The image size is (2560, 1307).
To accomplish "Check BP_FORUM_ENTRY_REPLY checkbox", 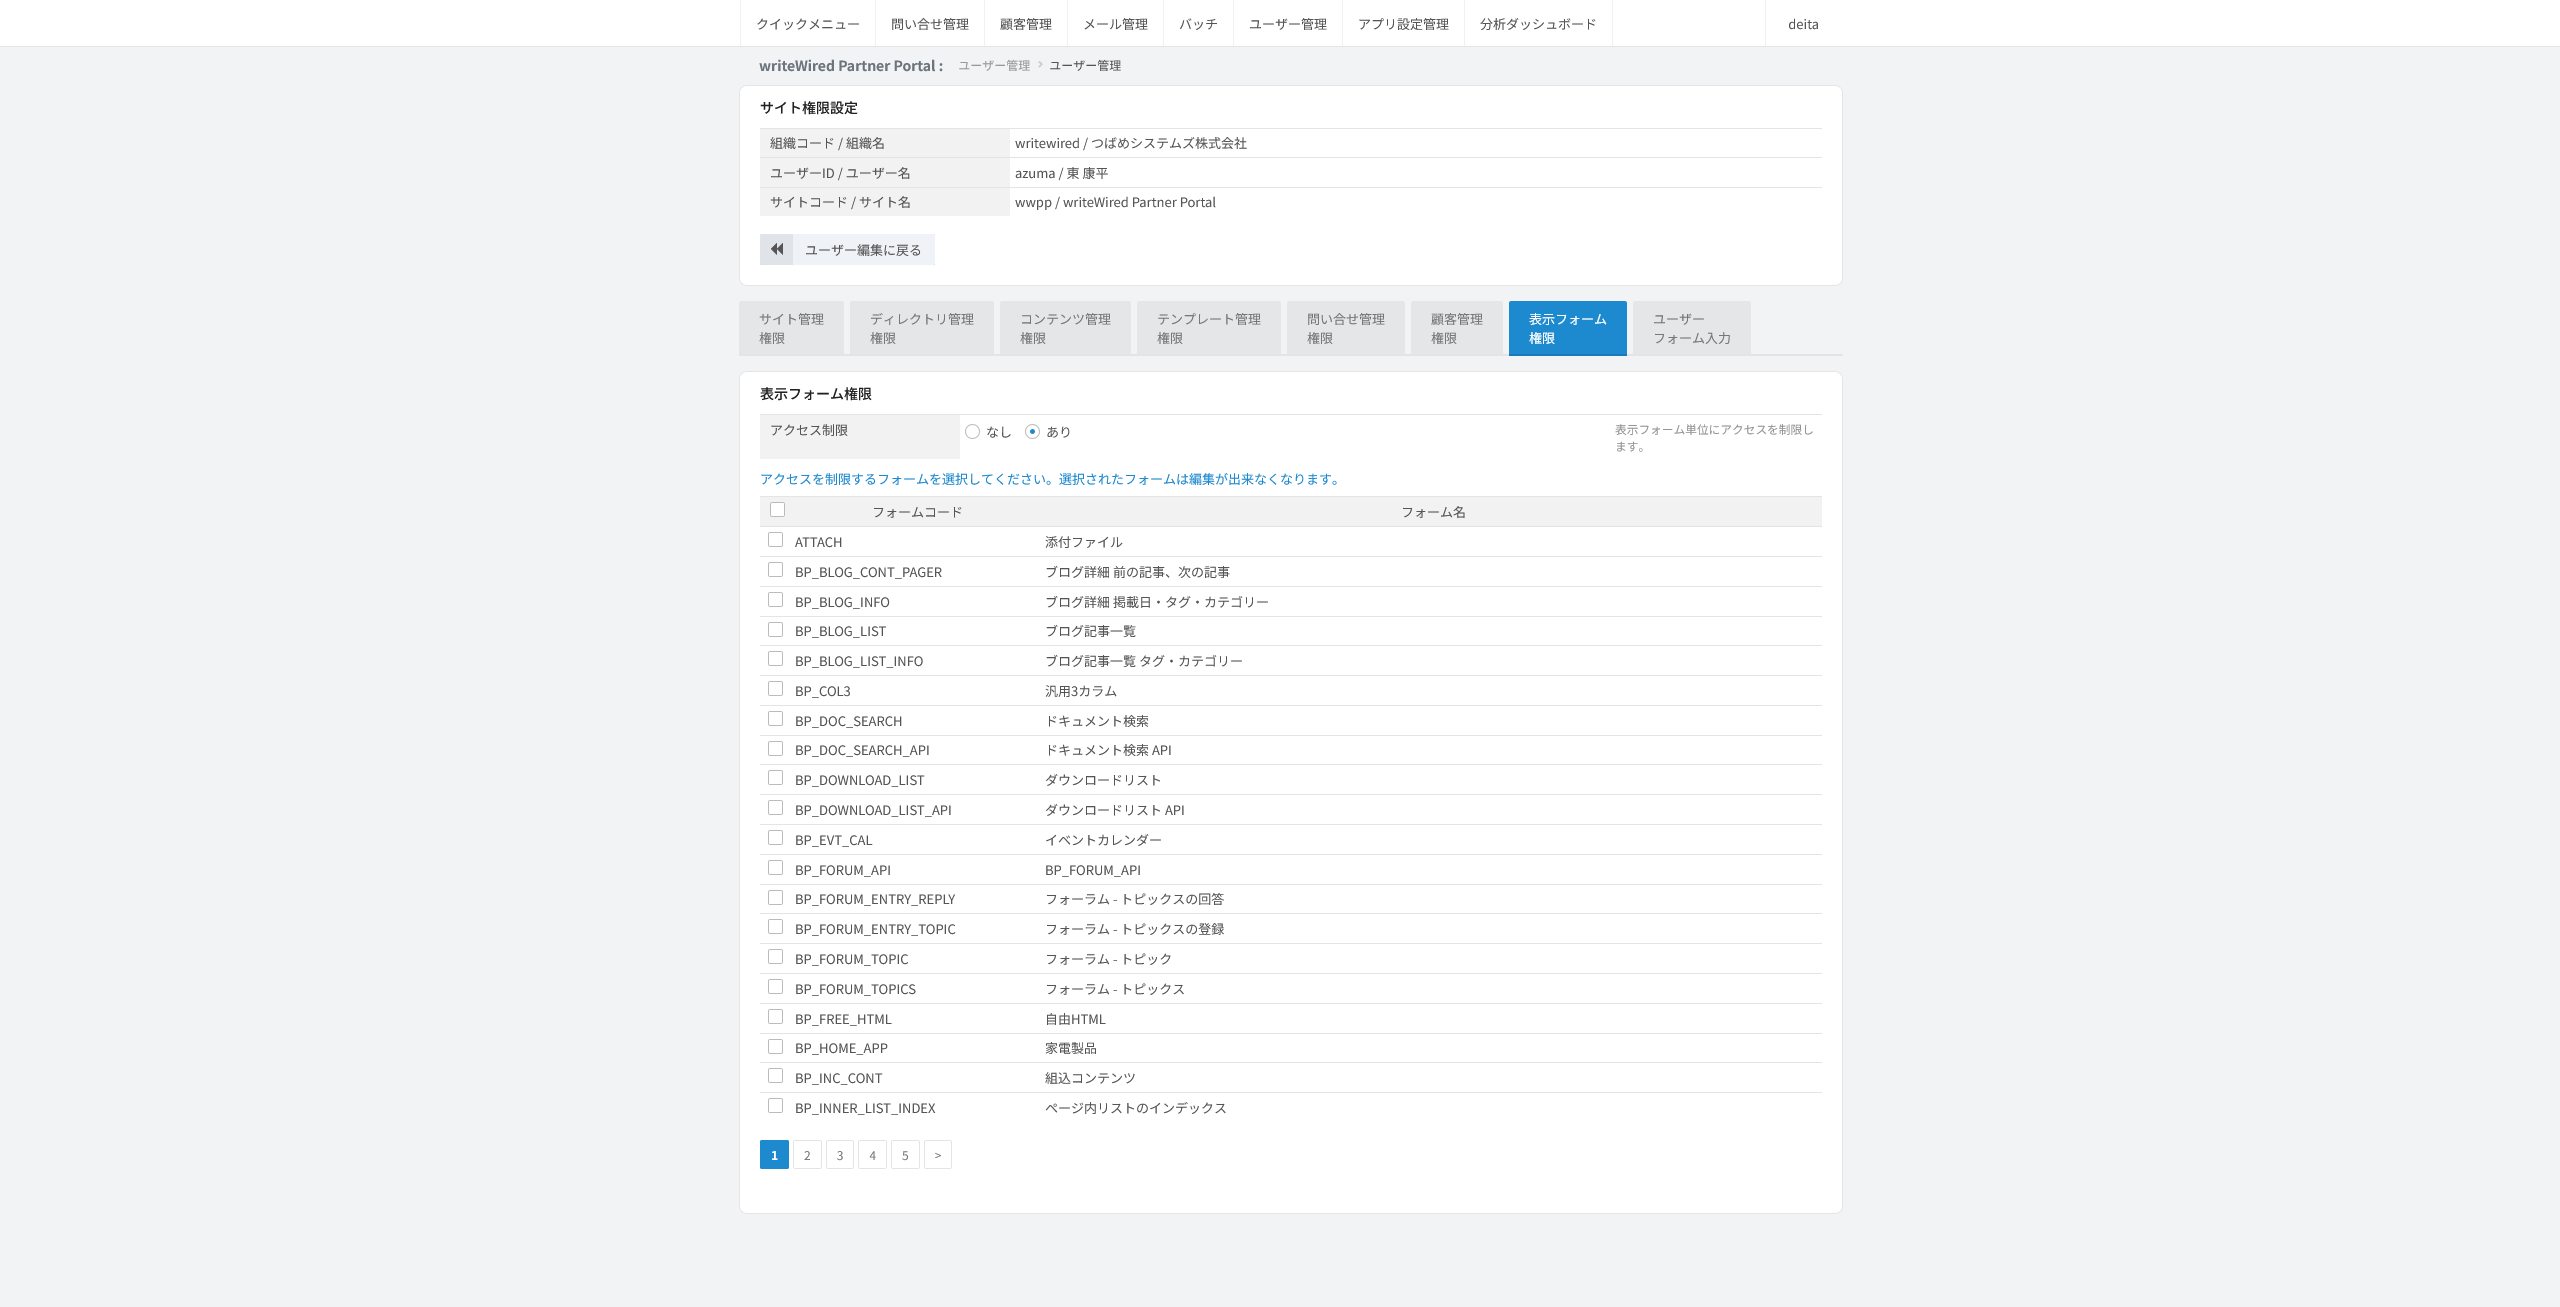I will (775, 897).
